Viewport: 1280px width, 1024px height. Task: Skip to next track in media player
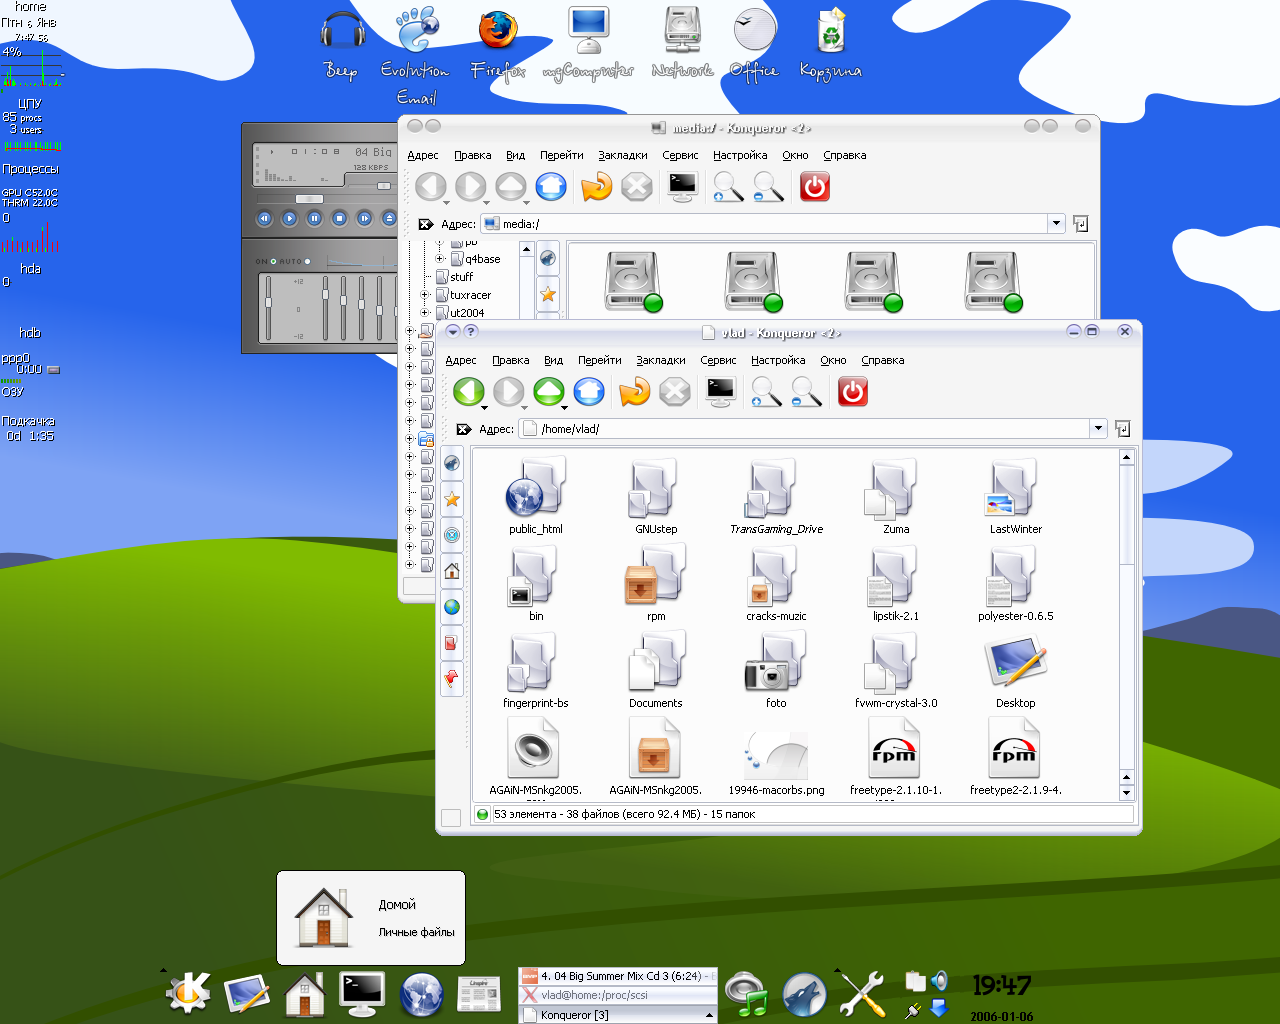tap(364, 218)
